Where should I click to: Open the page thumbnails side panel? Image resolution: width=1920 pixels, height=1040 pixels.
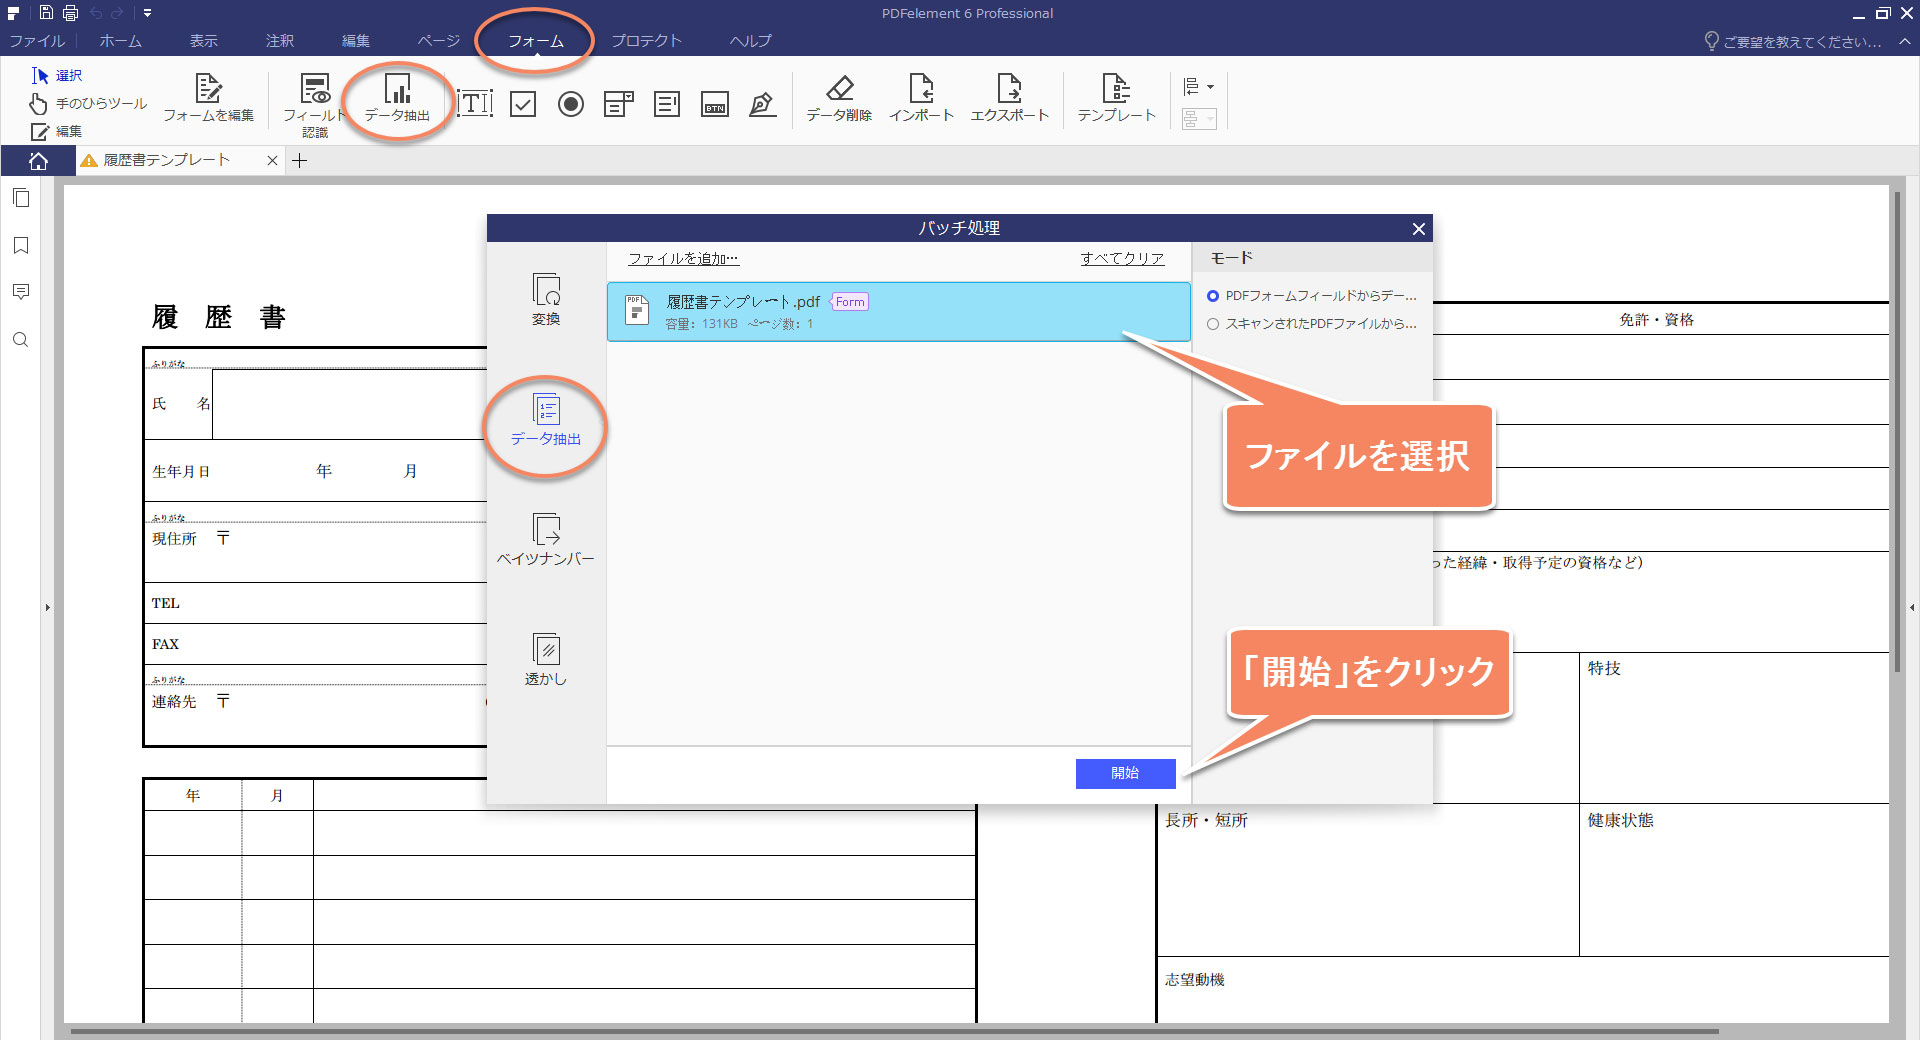click(21, 198)
